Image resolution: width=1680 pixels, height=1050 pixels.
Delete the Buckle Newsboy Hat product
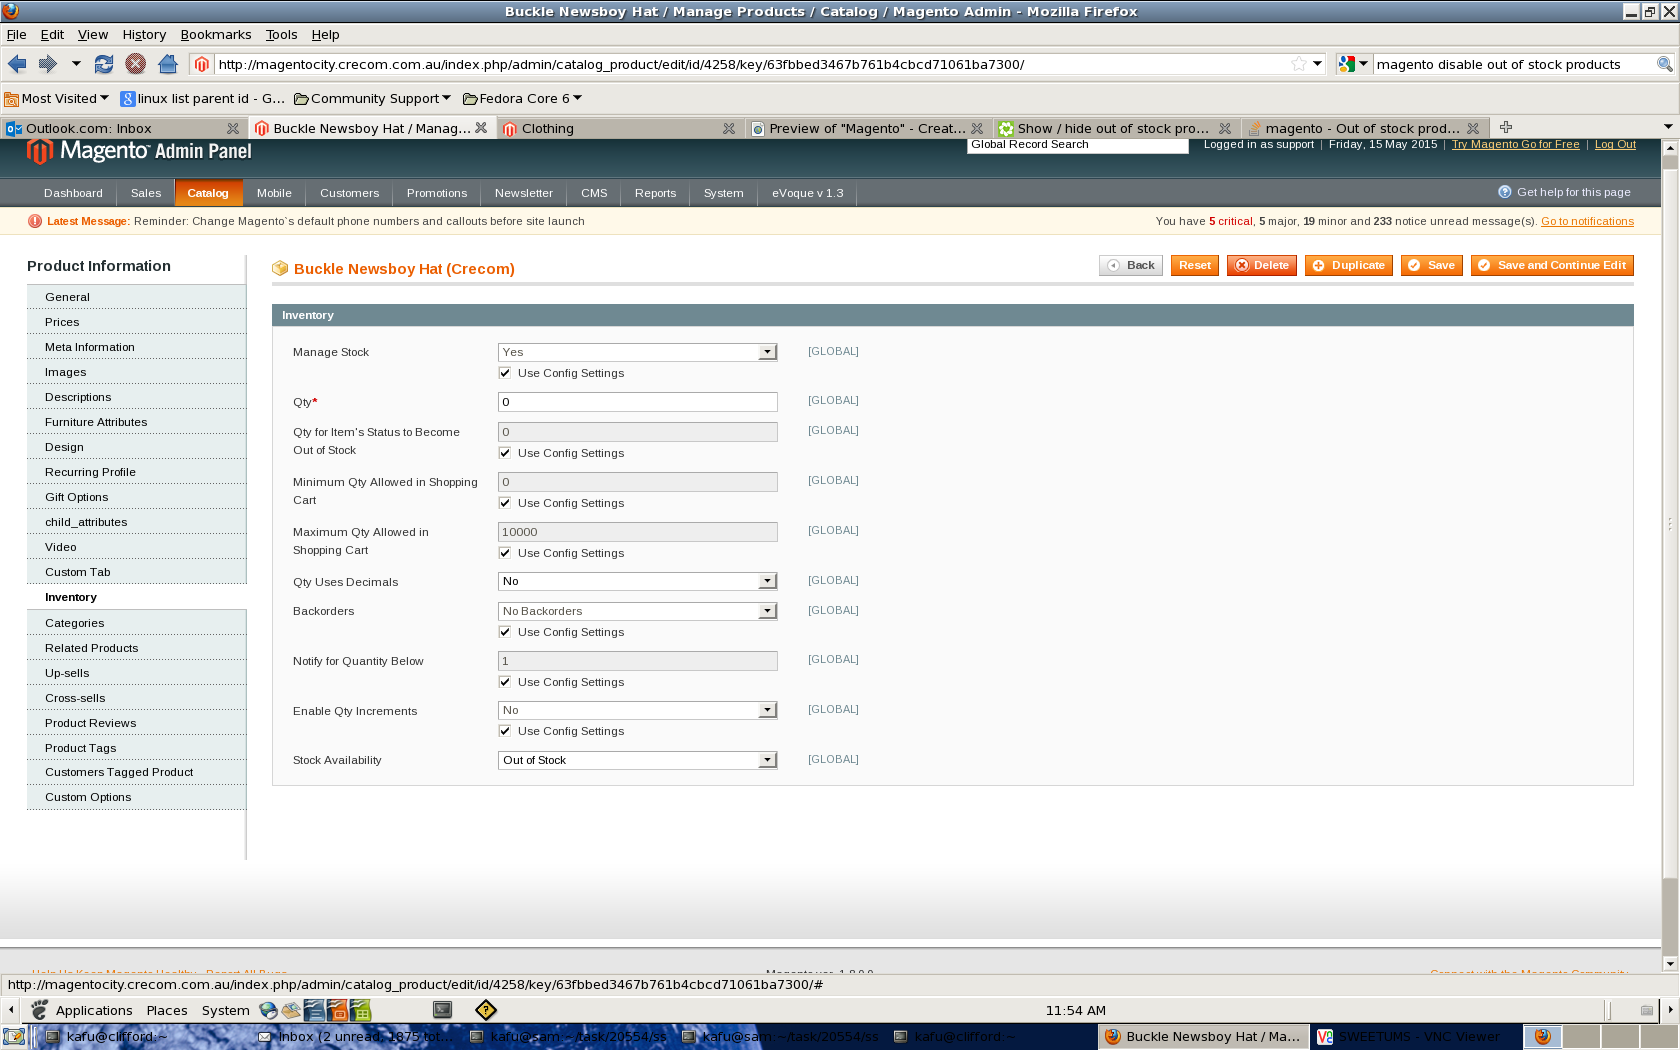coord(1262,265)
